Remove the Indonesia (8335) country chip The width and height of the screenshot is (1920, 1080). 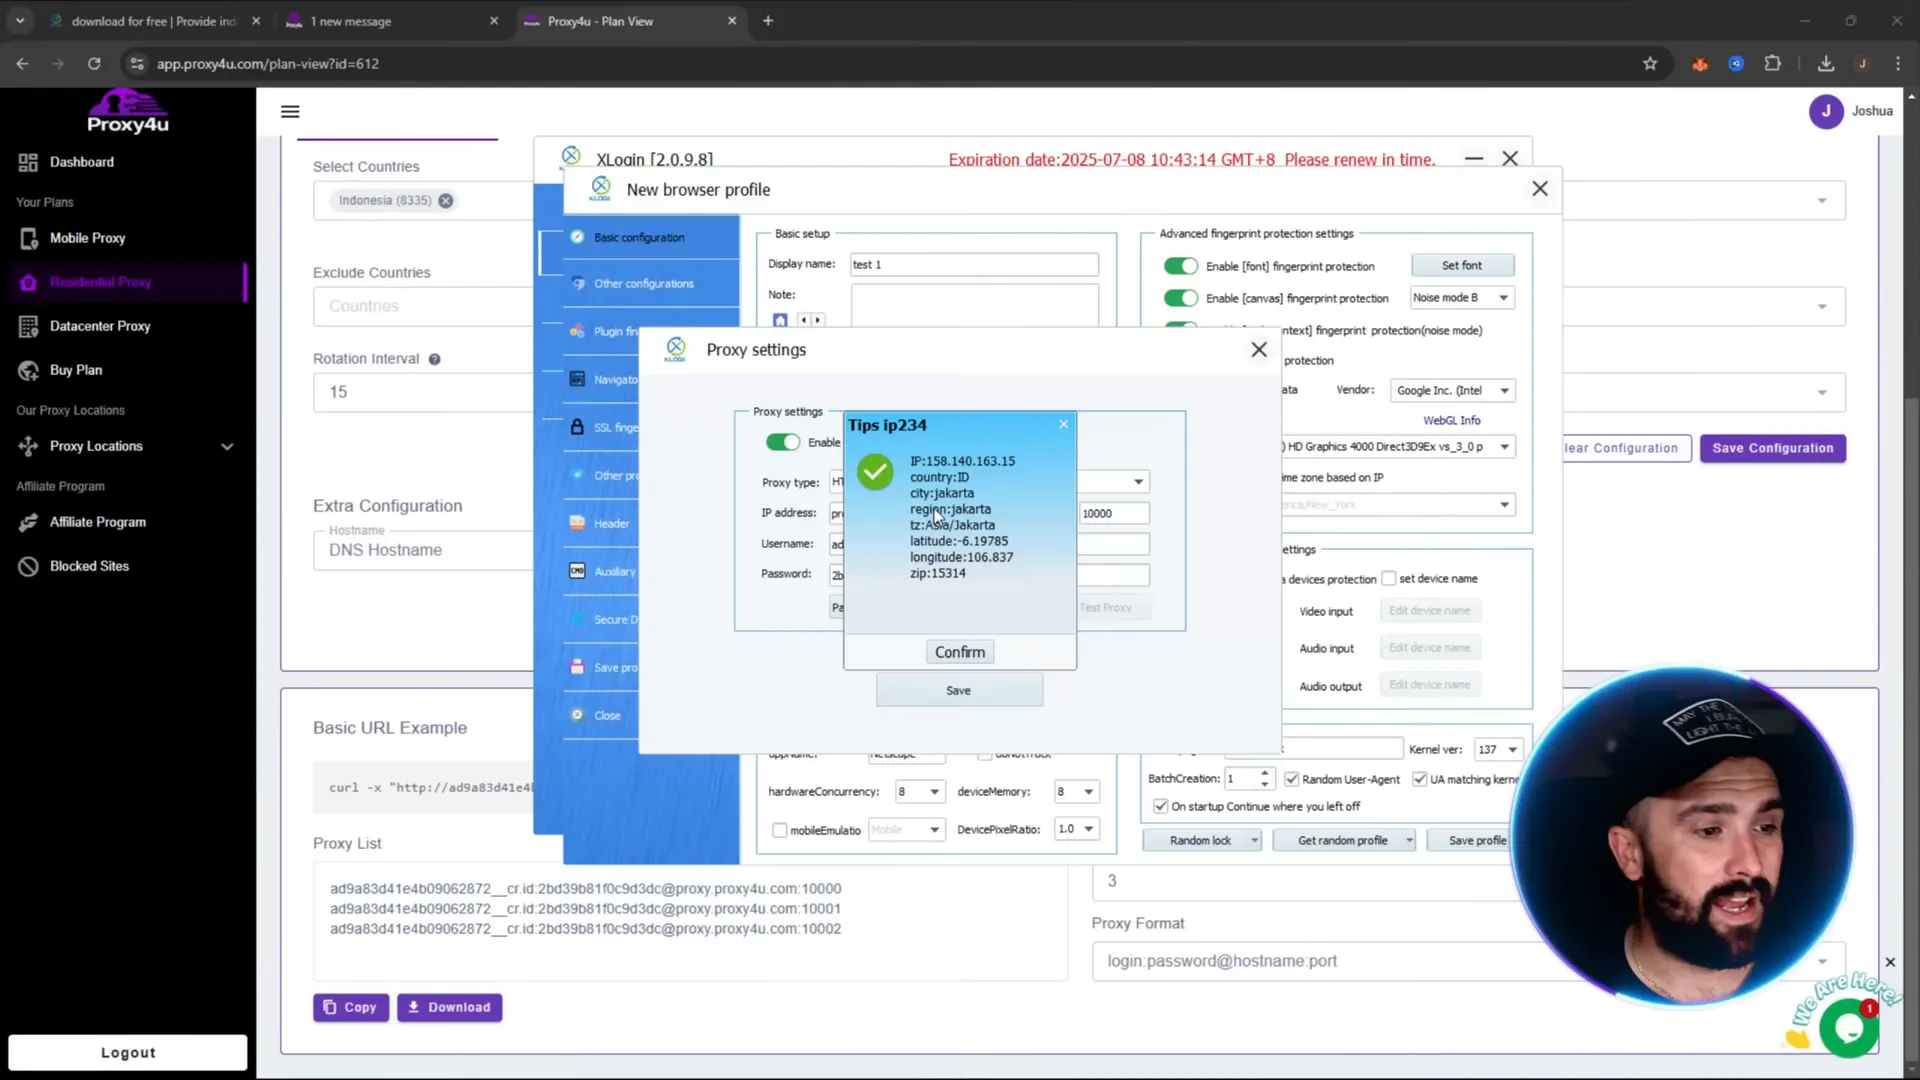446,200
